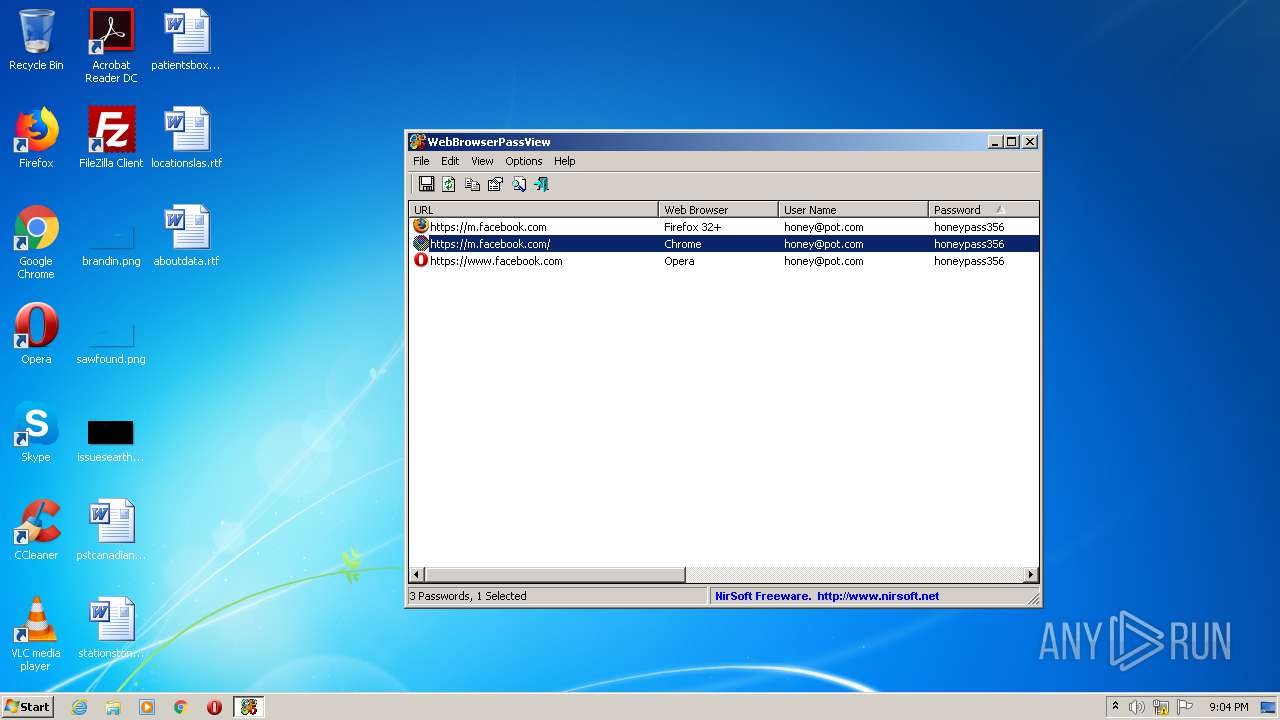Open the Help menu
Screen dimensions: 1280x720
(565, 161)
